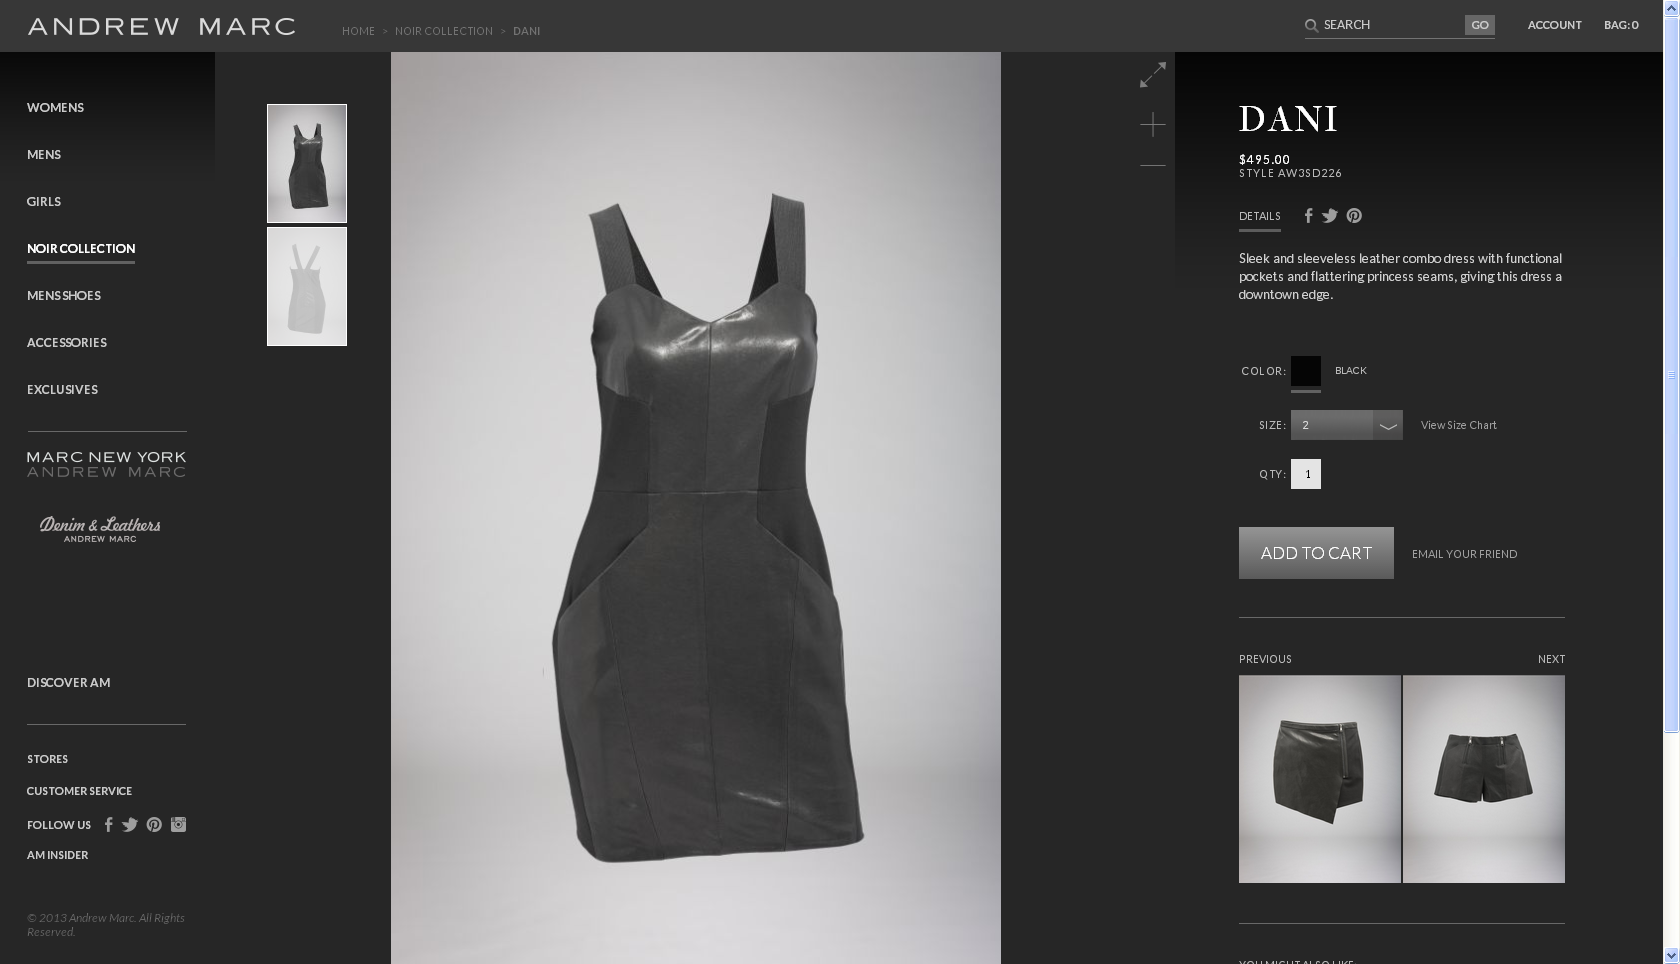Select the Black color swatch

1306,371
